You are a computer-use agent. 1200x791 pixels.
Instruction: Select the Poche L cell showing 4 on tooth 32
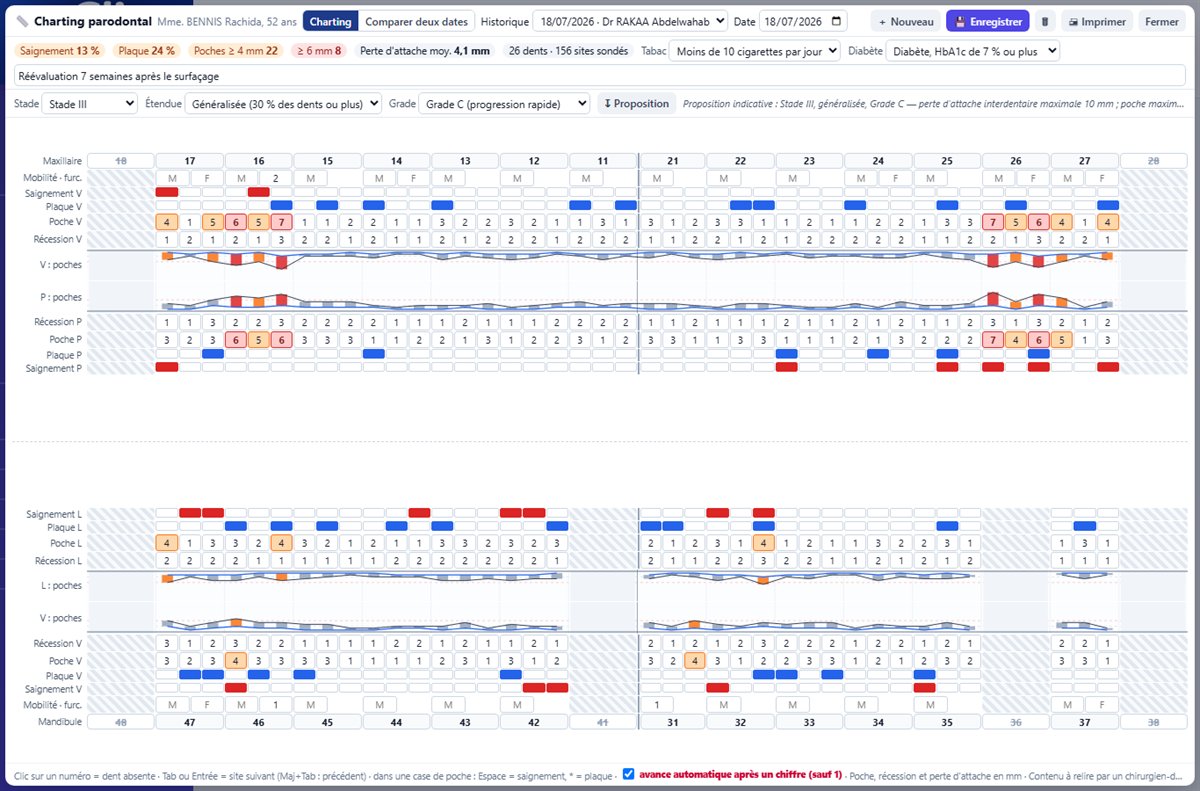coord(764,543)
